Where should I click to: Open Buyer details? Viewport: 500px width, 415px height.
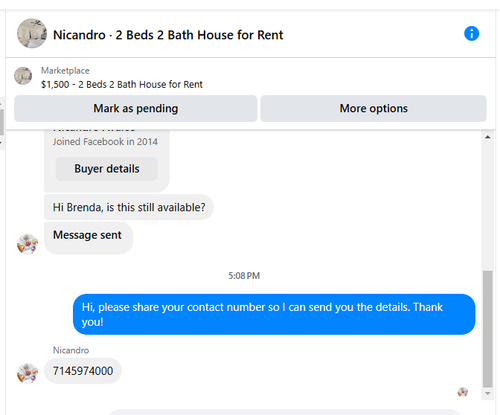(107, 169)
